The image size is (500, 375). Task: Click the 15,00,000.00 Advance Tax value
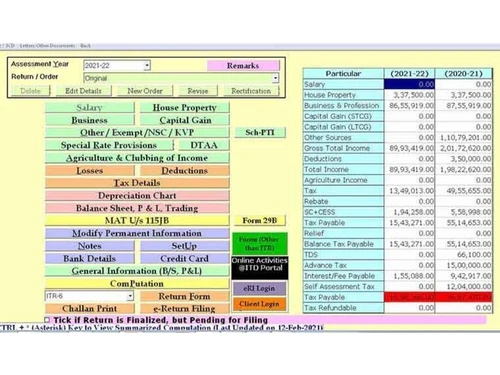coord(464,265)
